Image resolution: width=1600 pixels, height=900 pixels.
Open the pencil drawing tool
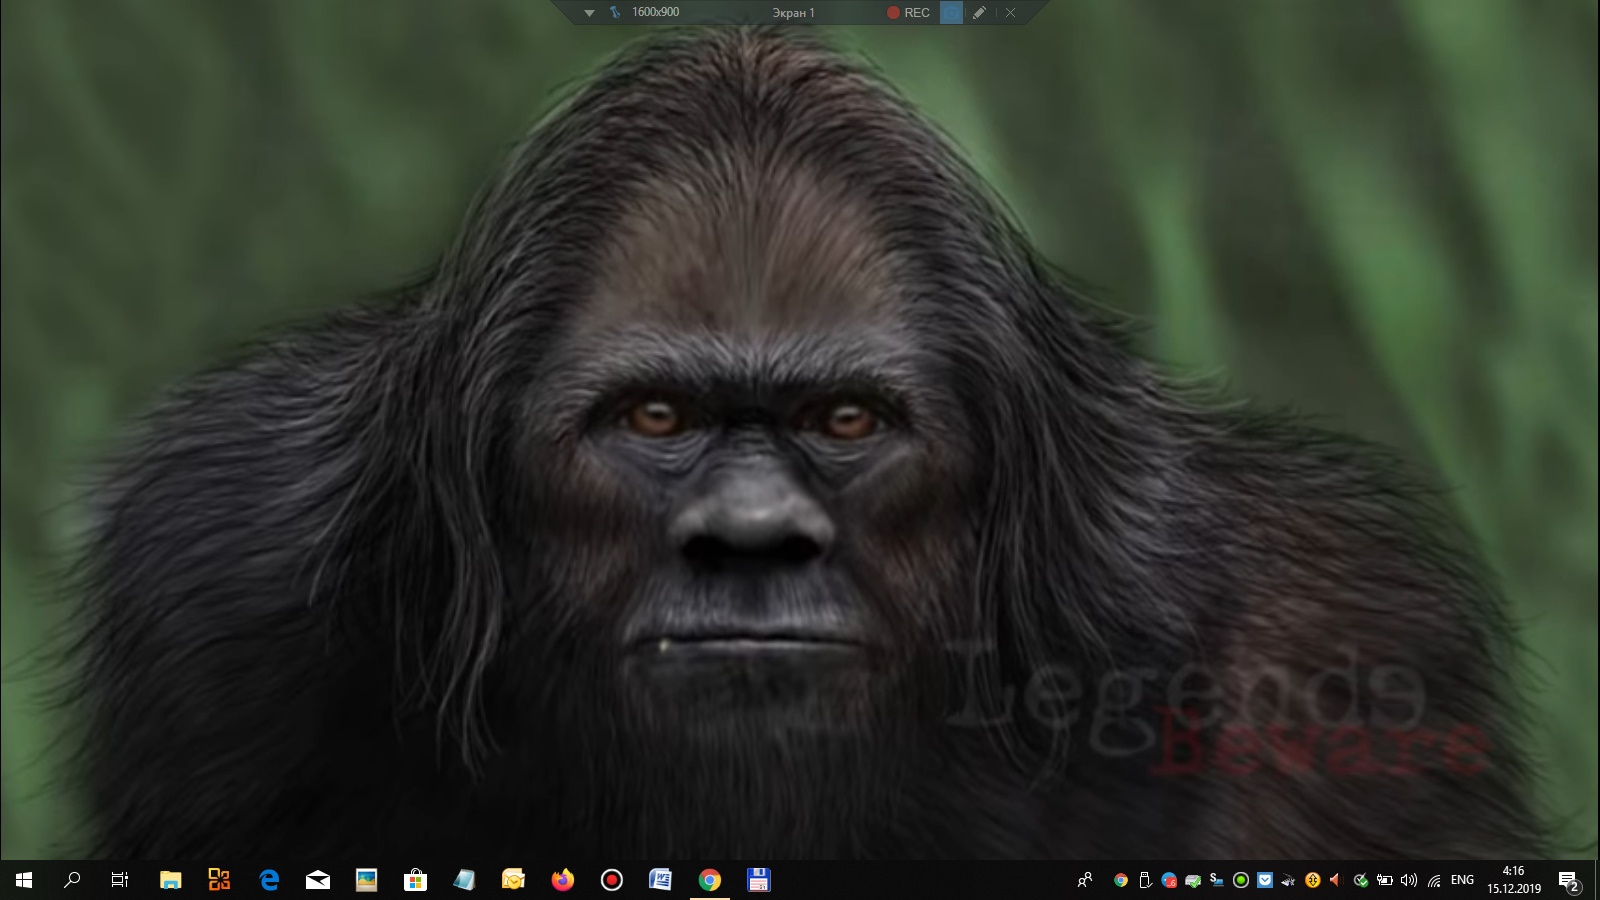click(979, 13)
